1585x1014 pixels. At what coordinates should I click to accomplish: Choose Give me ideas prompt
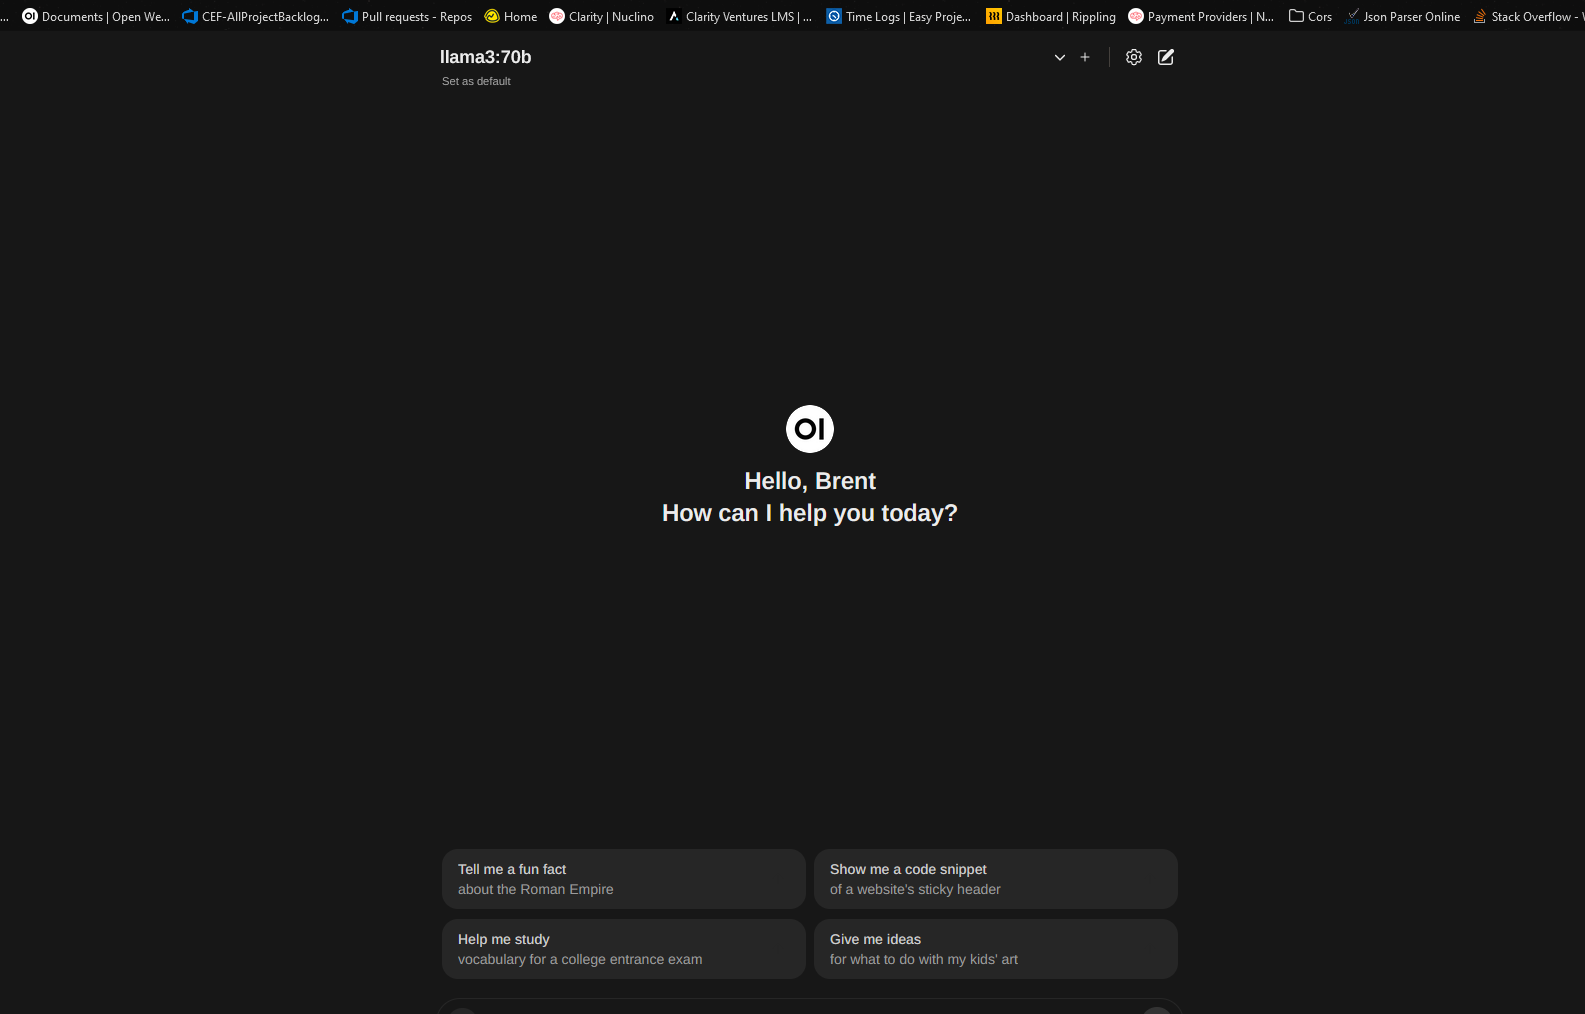[996, 949]
